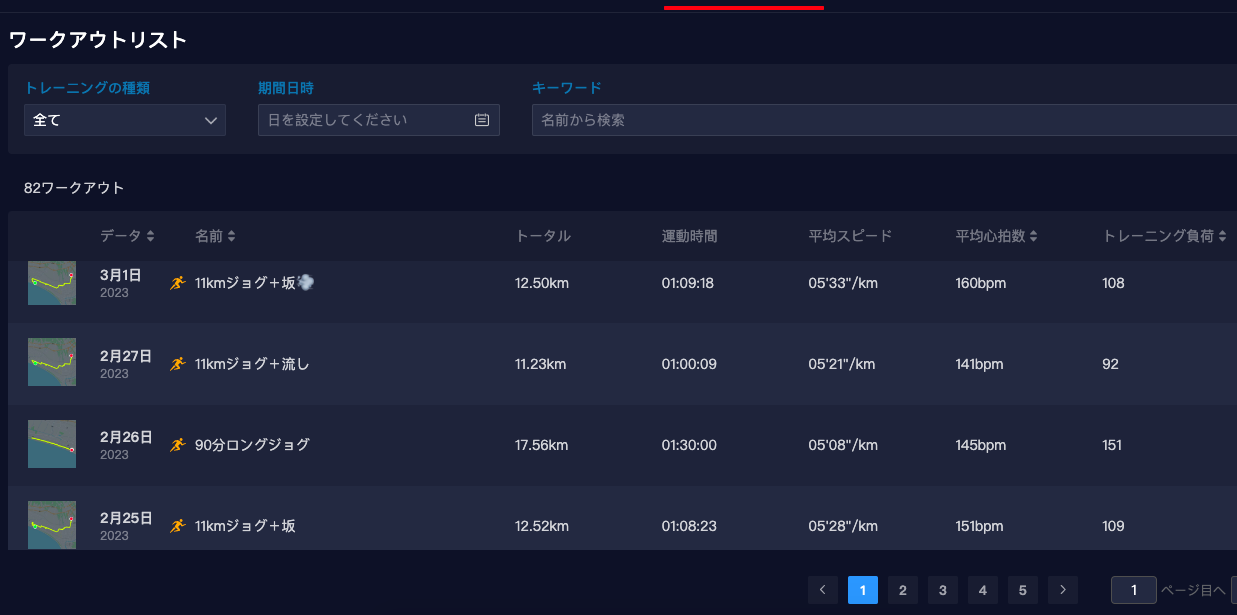Go to previous page arrow
This screenshot has width=1237, height=615.
coord(822,590)
